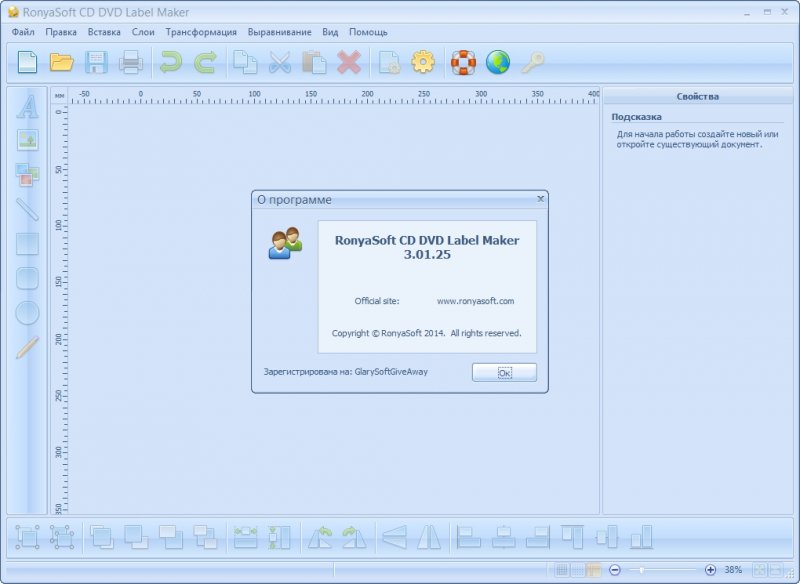Open registration with the key icon
The width and height of the screenshot is (800, 584).
[x=533, y=63]
